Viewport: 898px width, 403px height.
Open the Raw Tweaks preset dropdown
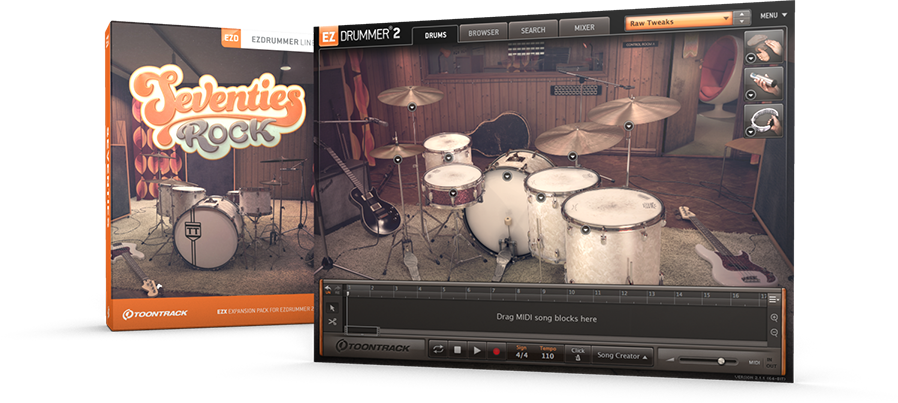[x=679, y=22]
